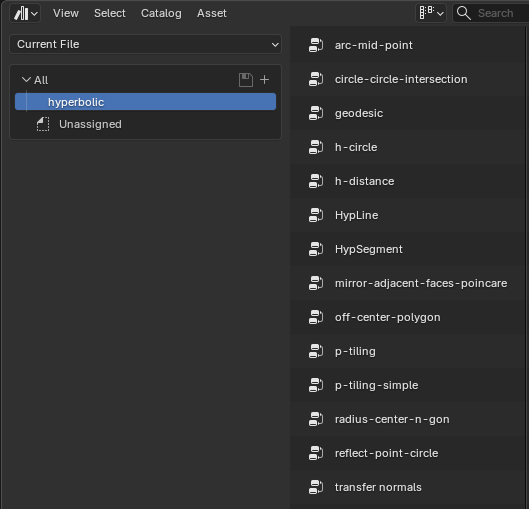Click node group icon of arc-mid-point
The width and height of the screenshot is (529, 509).
point(316,45)
